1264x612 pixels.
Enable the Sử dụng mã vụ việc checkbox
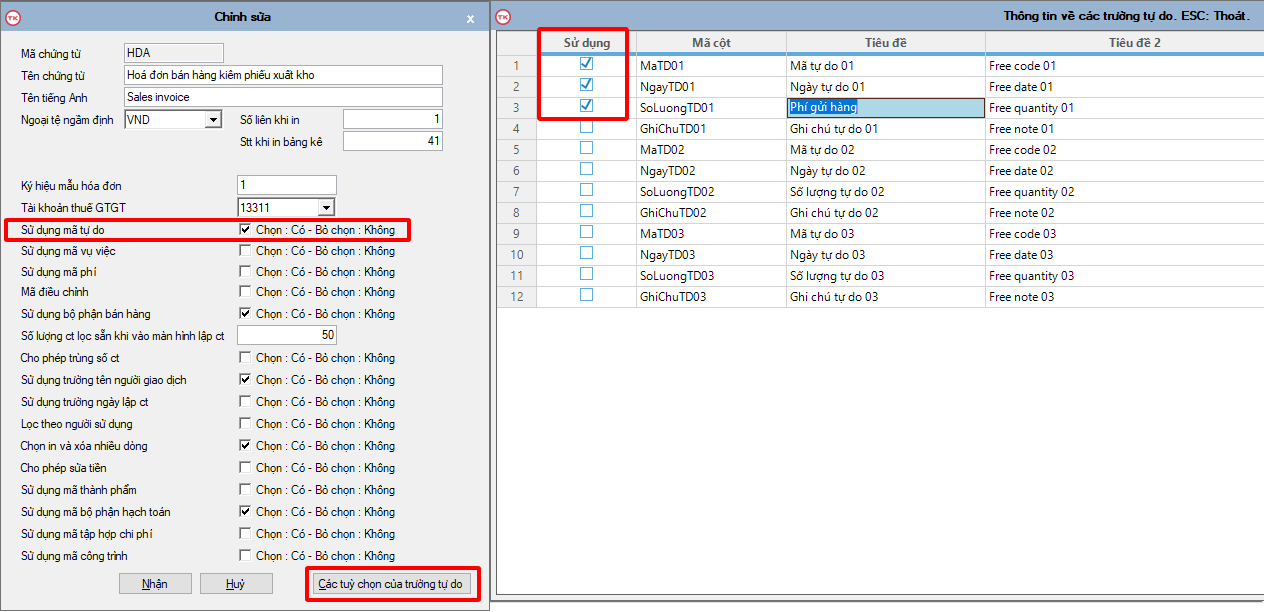pyautogui.click(x=245, y=251)
